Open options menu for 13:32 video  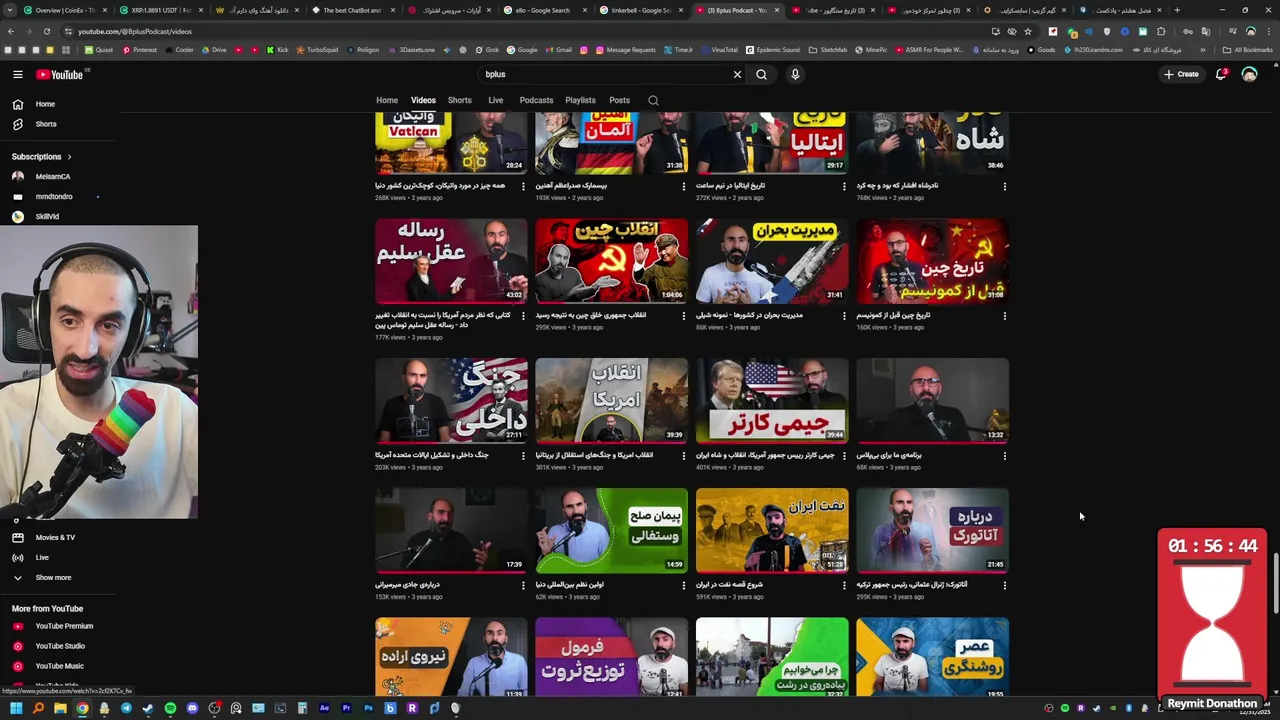(x=1004, y=456)
